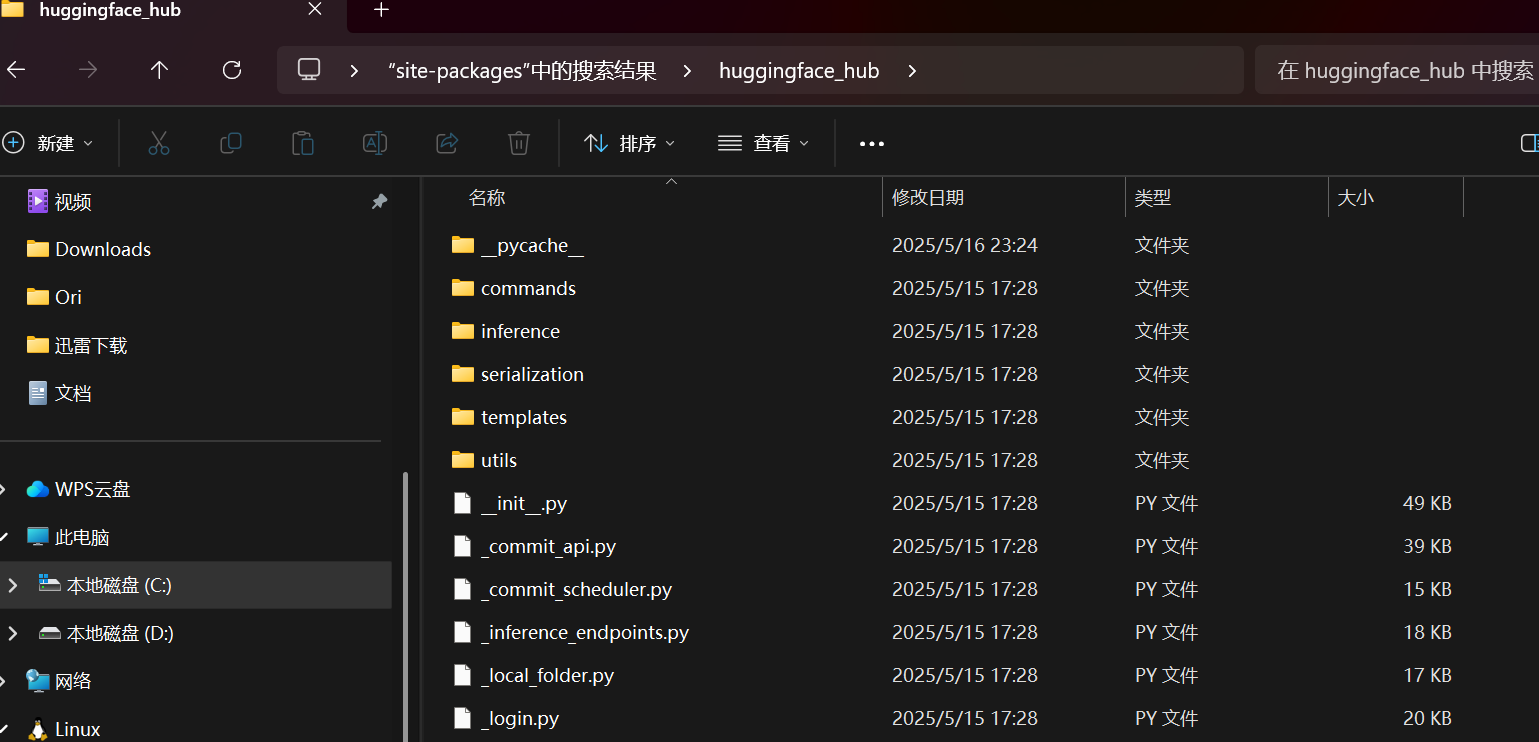The width and height of the screenshot is (1539, 742).
Task: Click the monitor icon in address bar
Action: click(x=309, y=70)
